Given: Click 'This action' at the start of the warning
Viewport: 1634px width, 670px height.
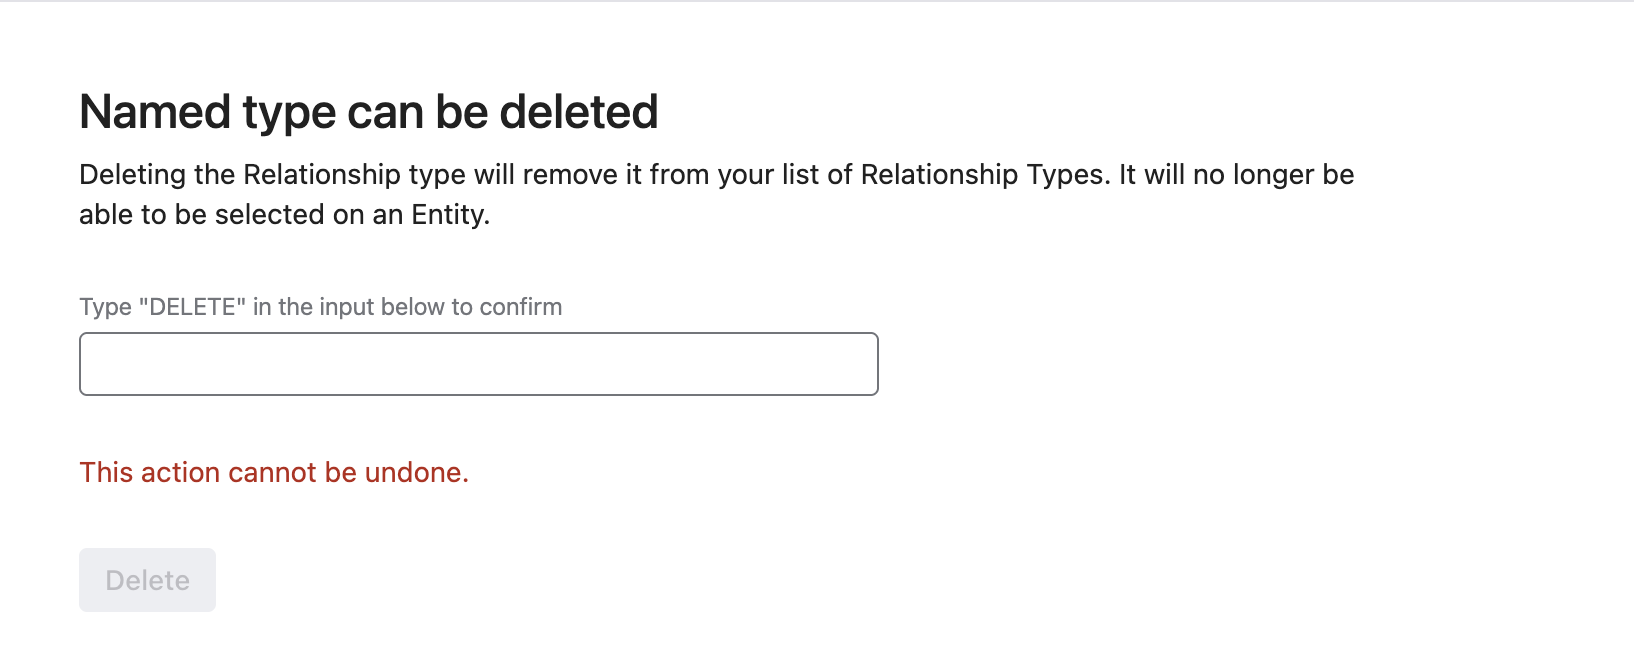Looking at the screenshot, I should point(149,472).
